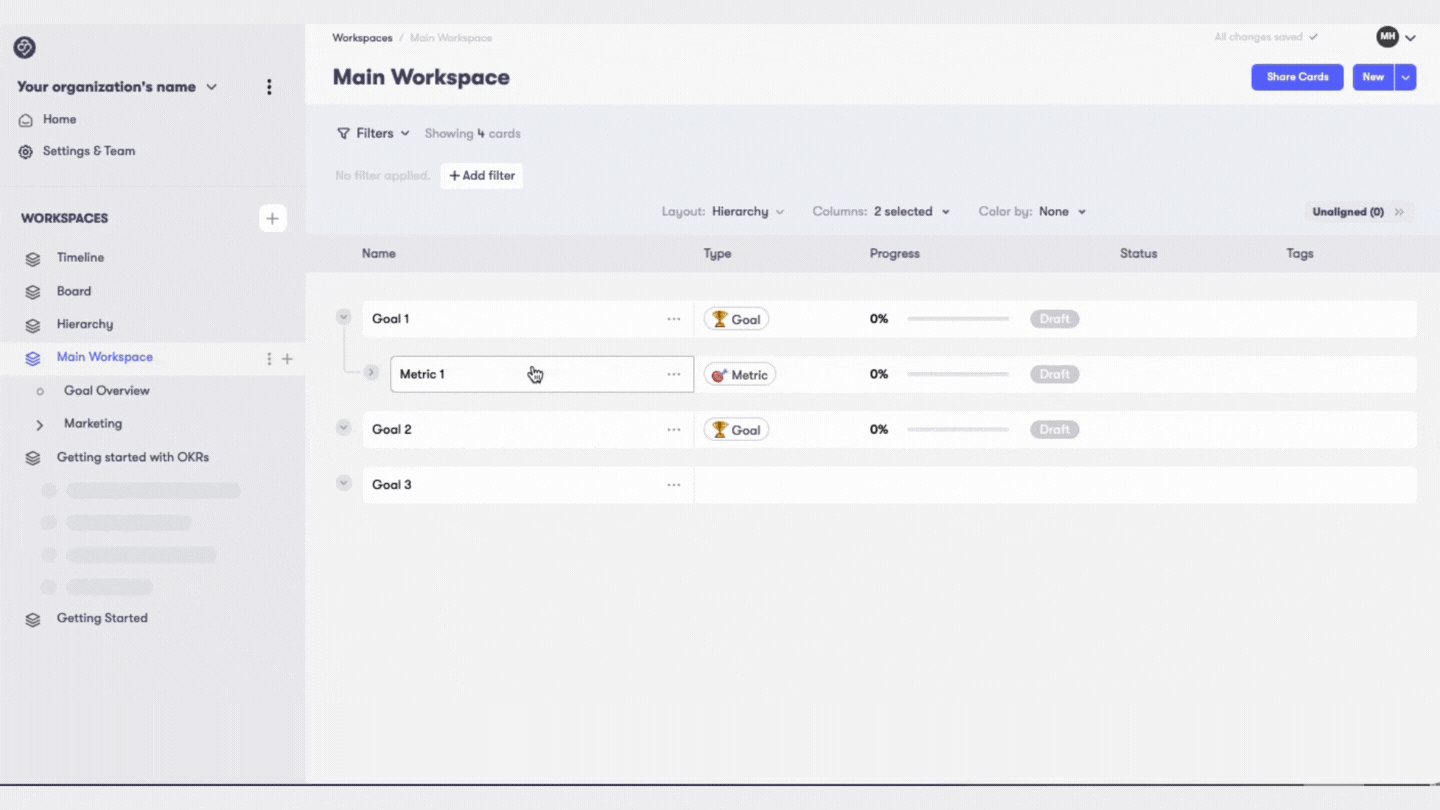Image resolution: width=1440 pixels, height=810 pixels.
Task: Click the Goal 2 progress bar
Action: pos(958,430)
